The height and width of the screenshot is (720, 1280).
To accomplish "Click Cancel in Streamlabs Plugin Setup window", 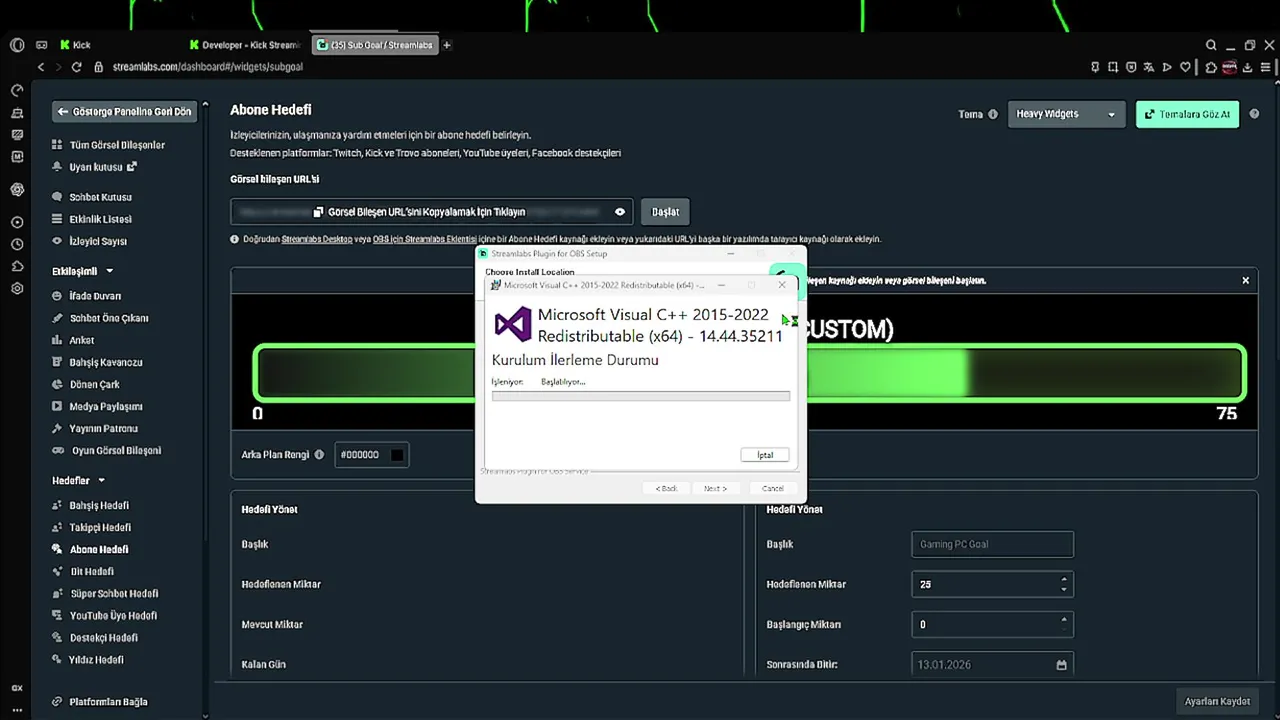I will click(x=772, y=488).
